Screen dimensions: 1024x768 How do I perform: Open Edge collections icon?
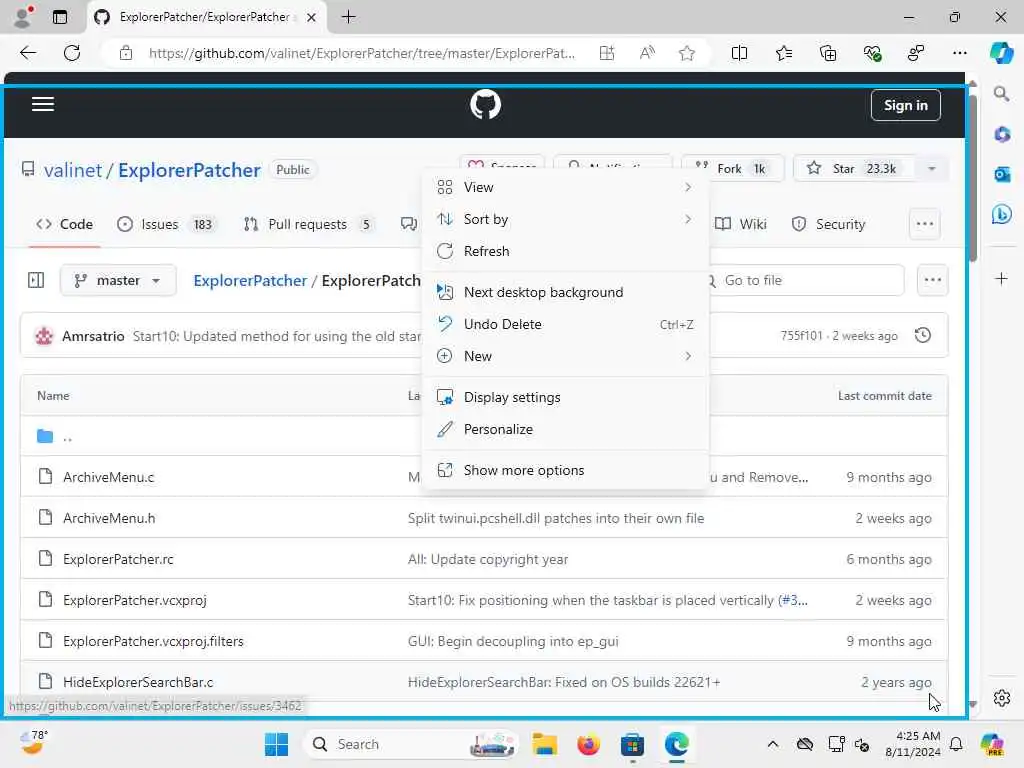pos(827,53)
